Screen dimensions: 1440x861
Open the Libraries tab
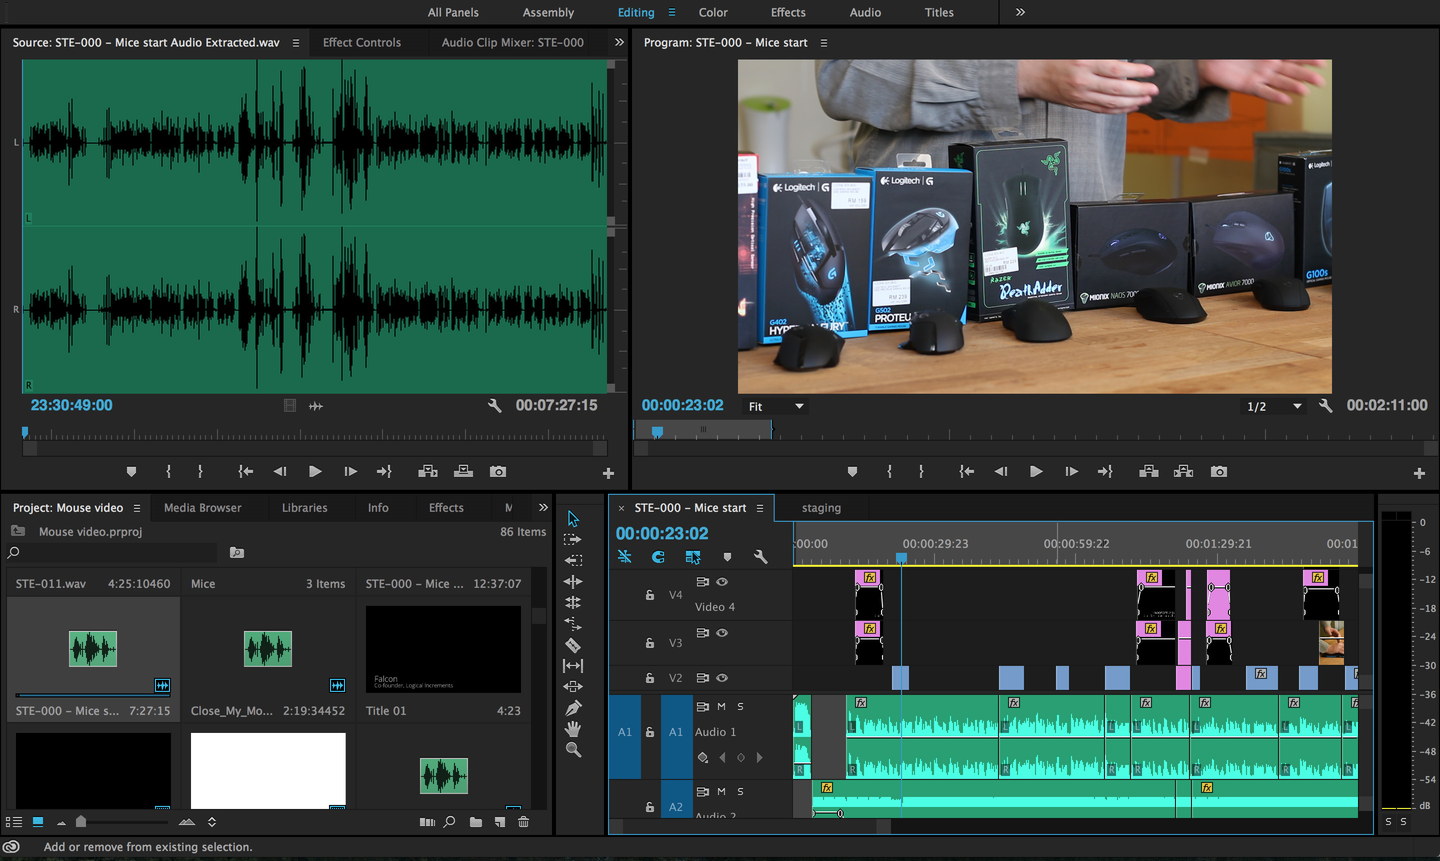[x=305, y=508]
